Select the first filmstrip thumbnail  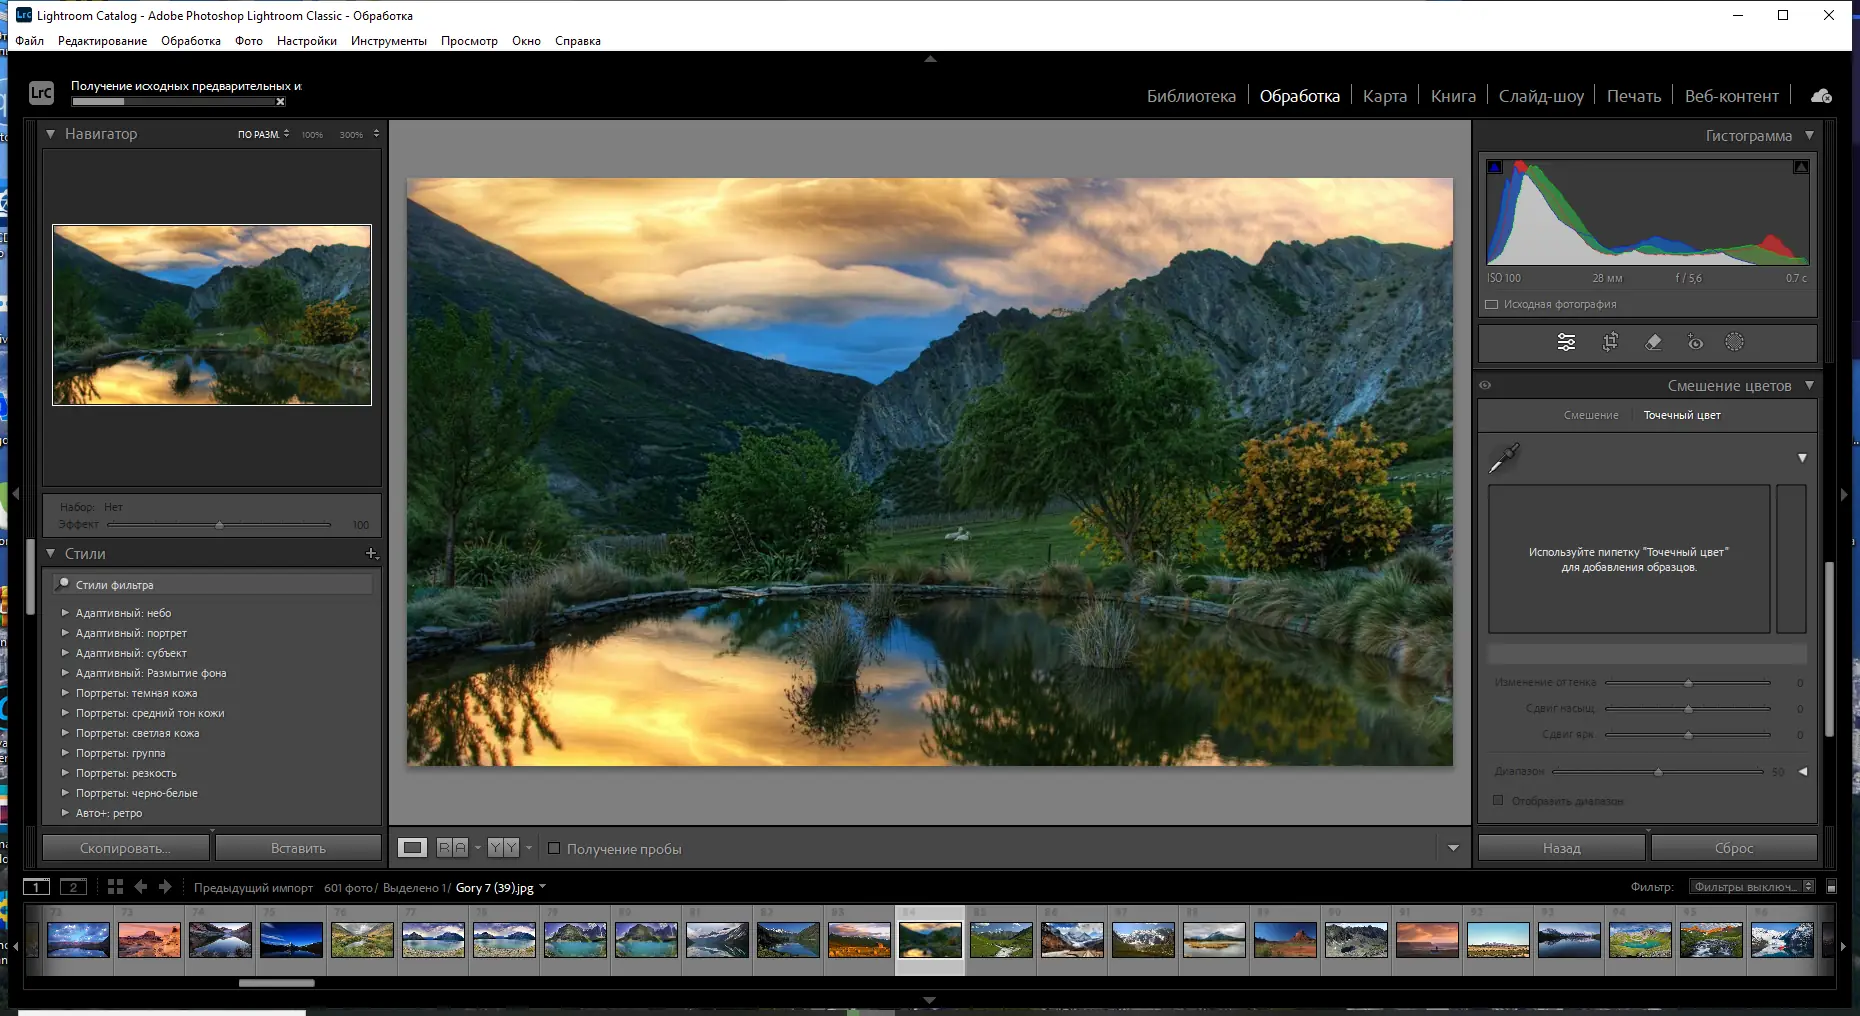78,940
